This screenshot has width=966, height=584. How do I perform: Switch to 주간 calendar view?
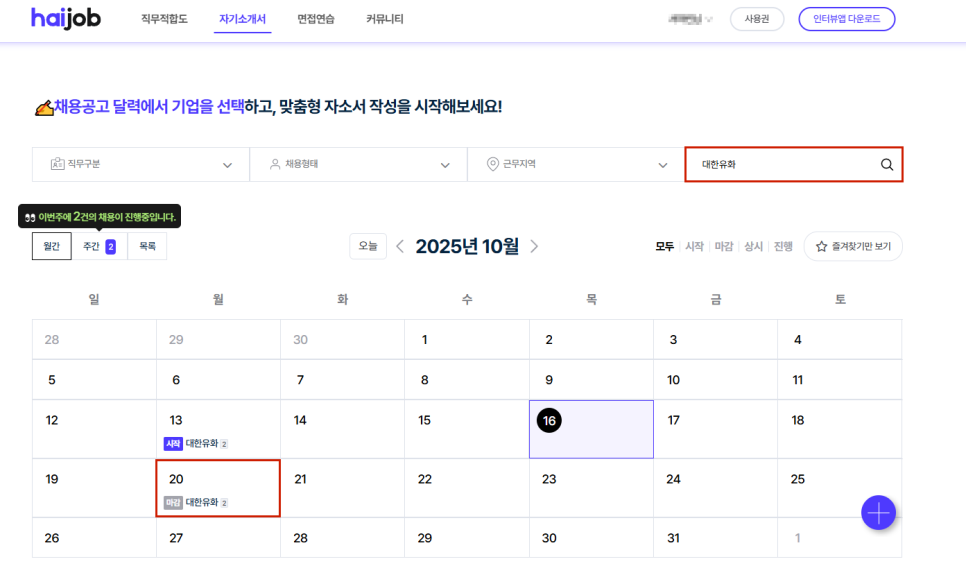coord(98,246)
